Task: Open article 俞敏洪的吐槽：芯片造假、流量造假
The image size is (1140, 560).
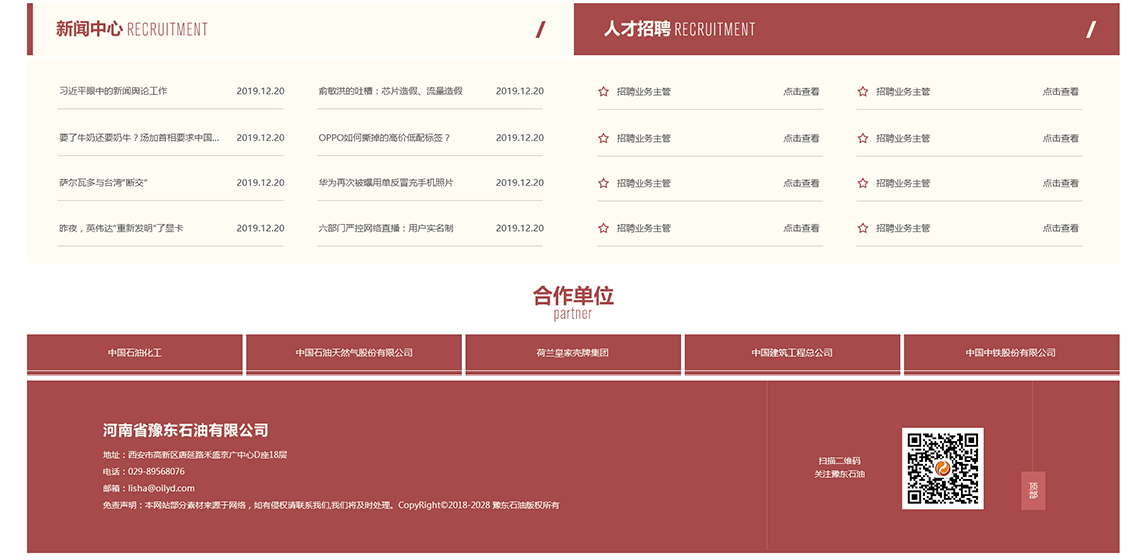Action: 390,91
